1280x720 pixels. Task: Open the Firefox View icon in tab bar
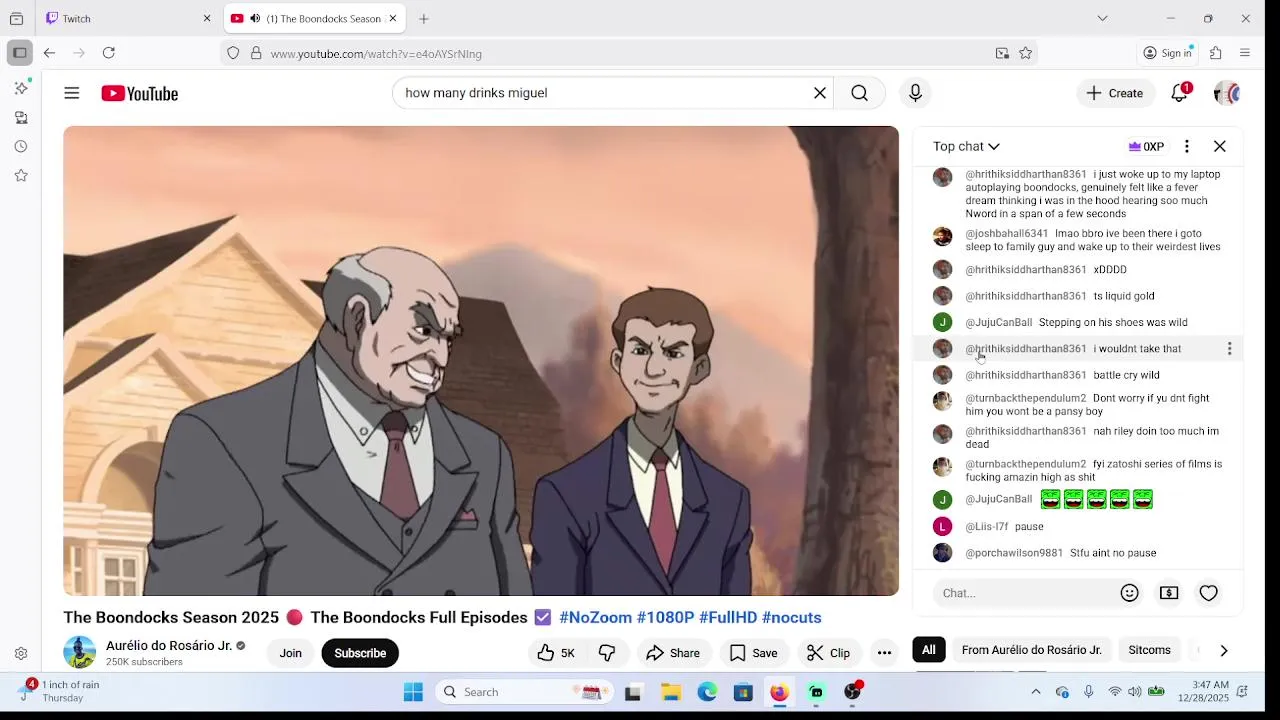(x=16, y=19)
